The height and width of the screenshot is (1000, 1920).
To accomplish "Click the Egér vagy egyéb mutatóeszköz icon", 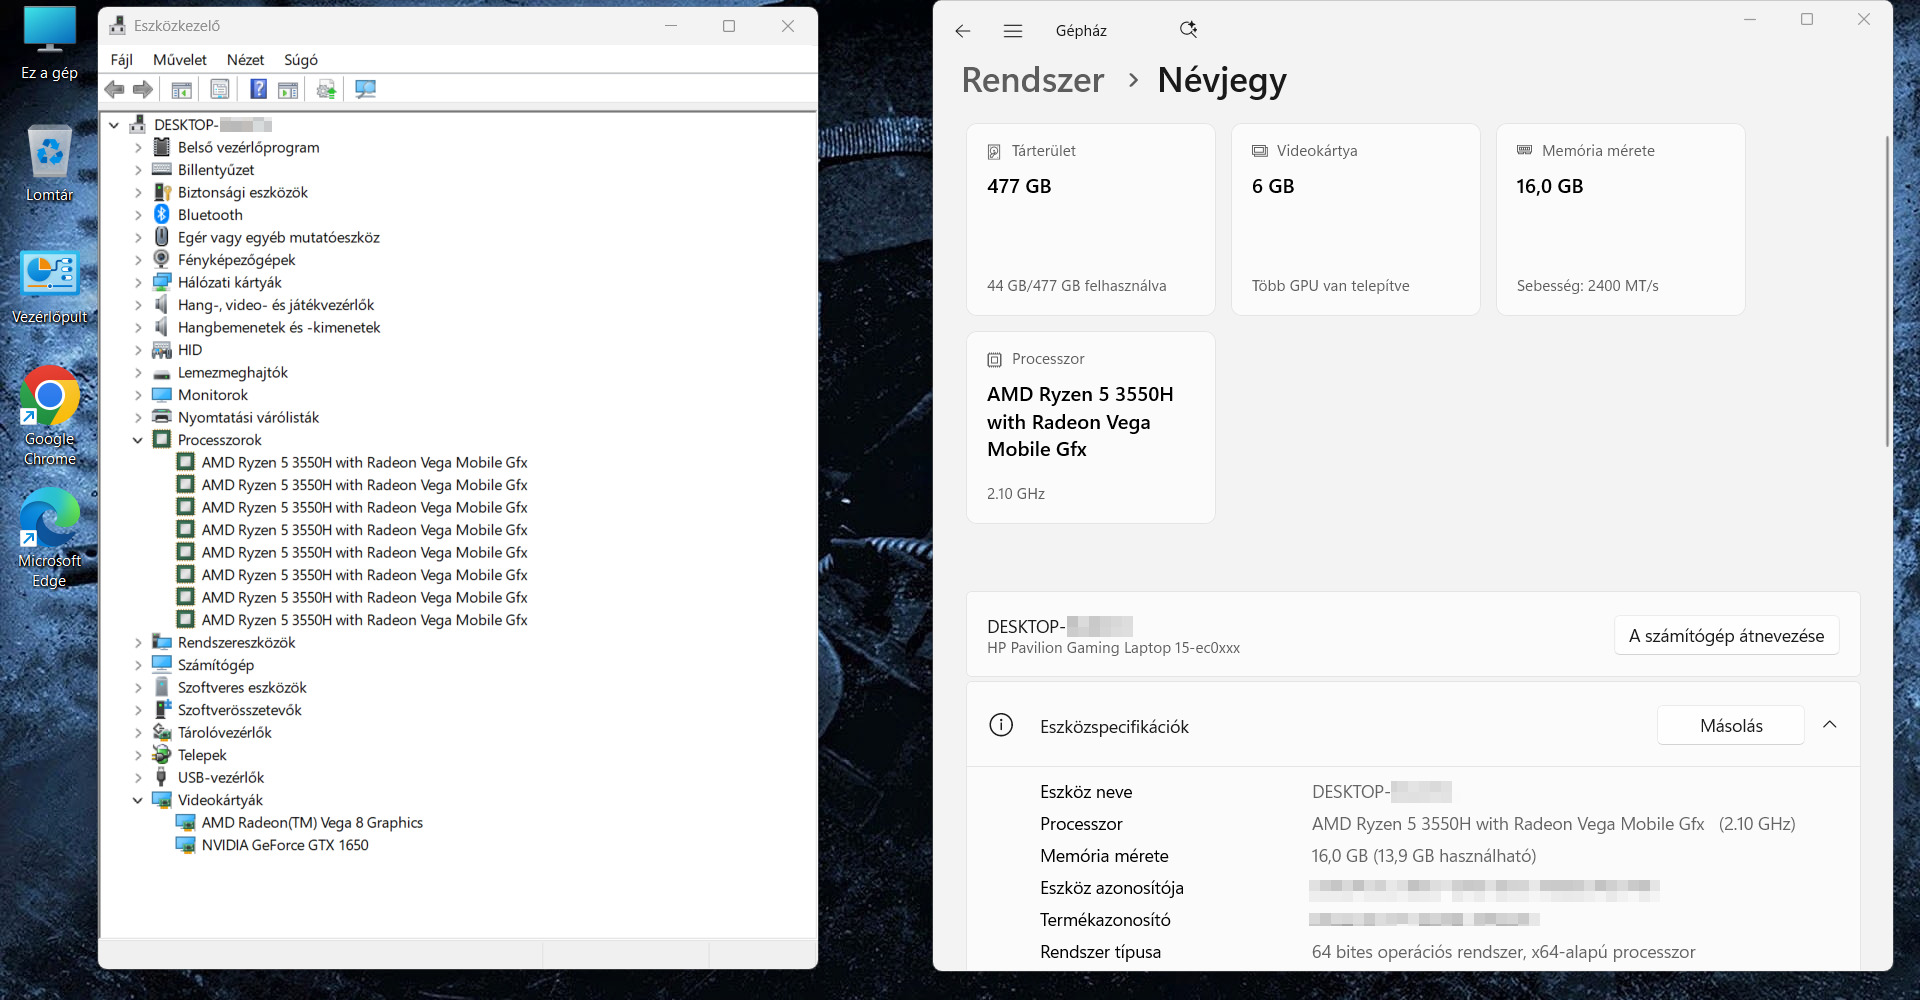I will pyautogui.click(x=161, y=237).
